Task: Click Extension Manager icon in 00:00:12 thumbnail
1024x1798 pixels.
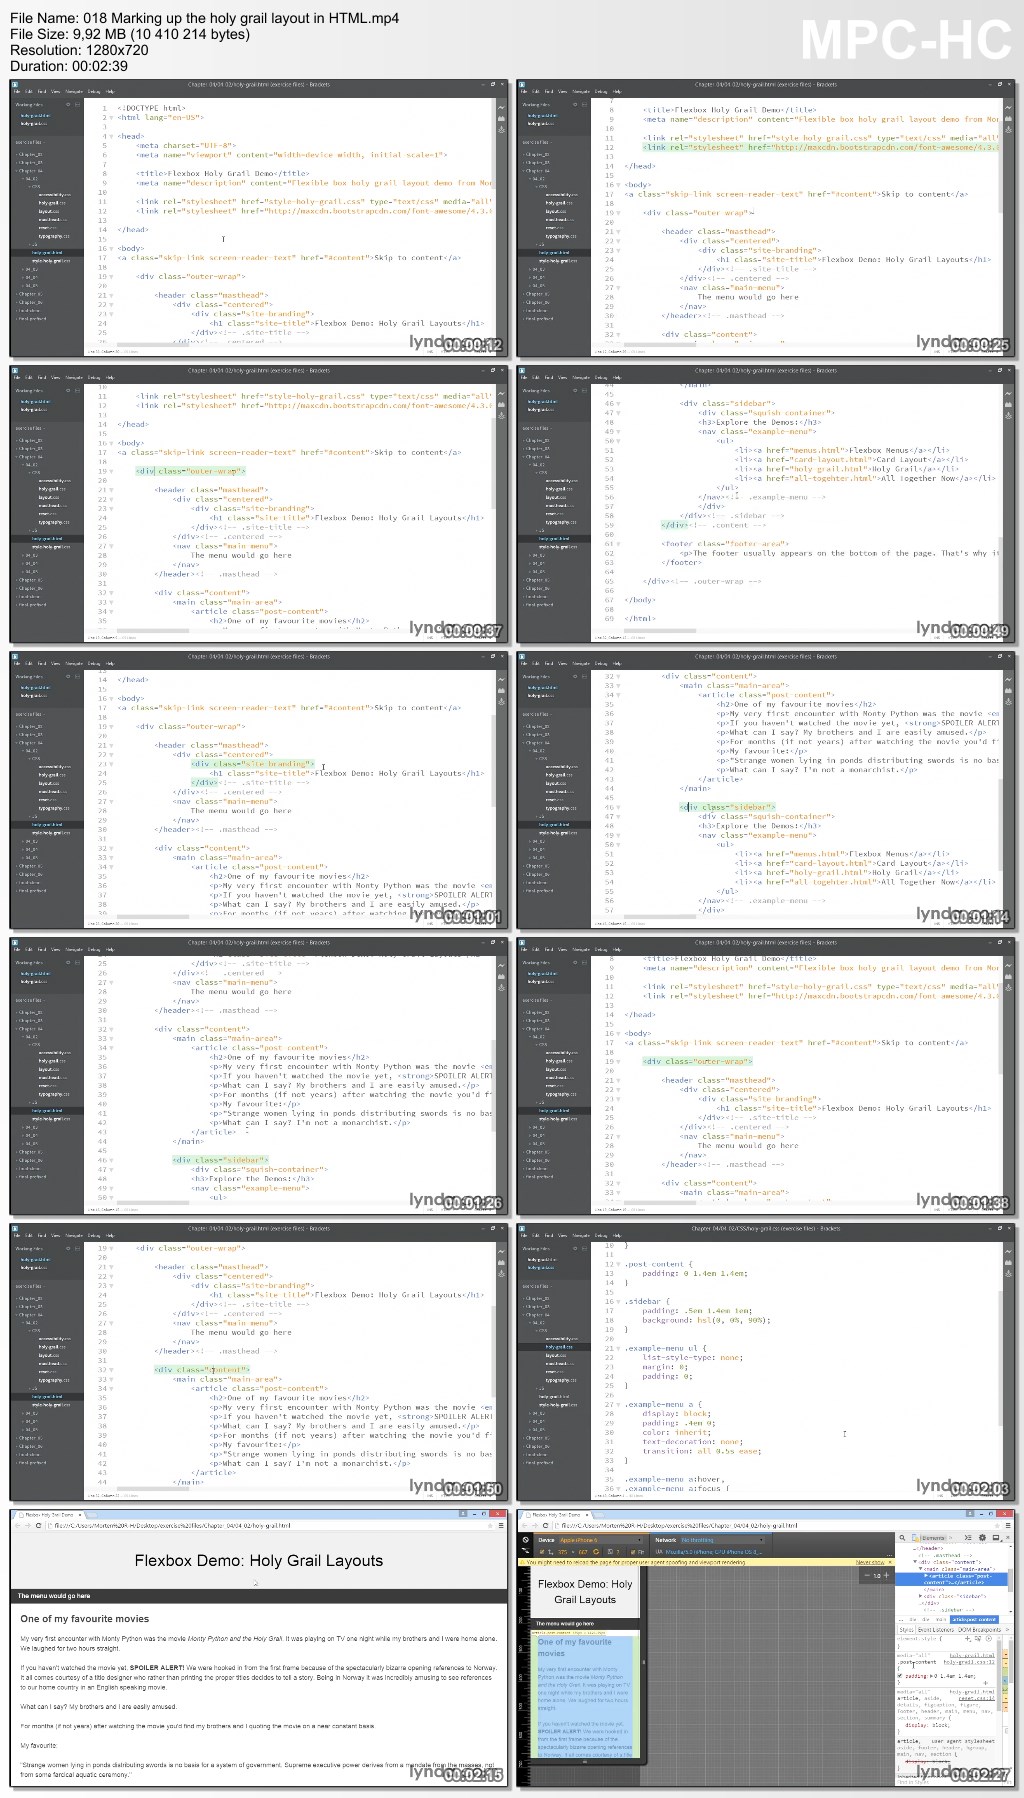Action: 501,118
